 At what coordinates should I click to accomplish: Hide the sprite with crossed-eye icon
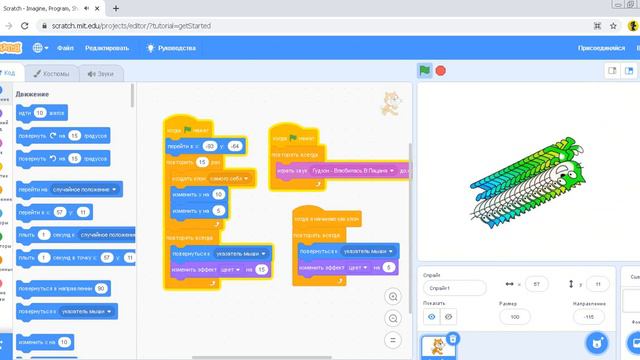pos(448,317)
